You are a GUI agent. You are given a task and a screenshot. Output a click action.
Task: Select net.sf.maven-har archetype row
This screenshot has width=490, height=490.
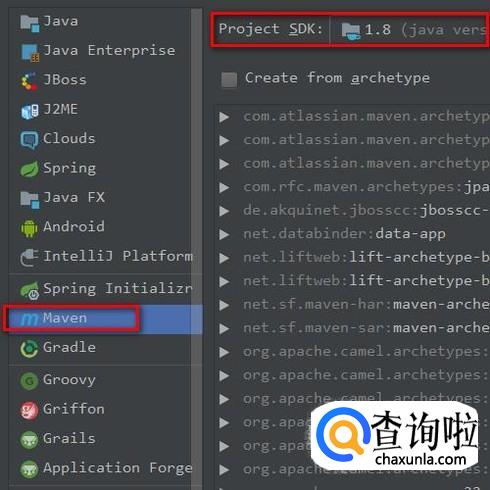(354, 305)
